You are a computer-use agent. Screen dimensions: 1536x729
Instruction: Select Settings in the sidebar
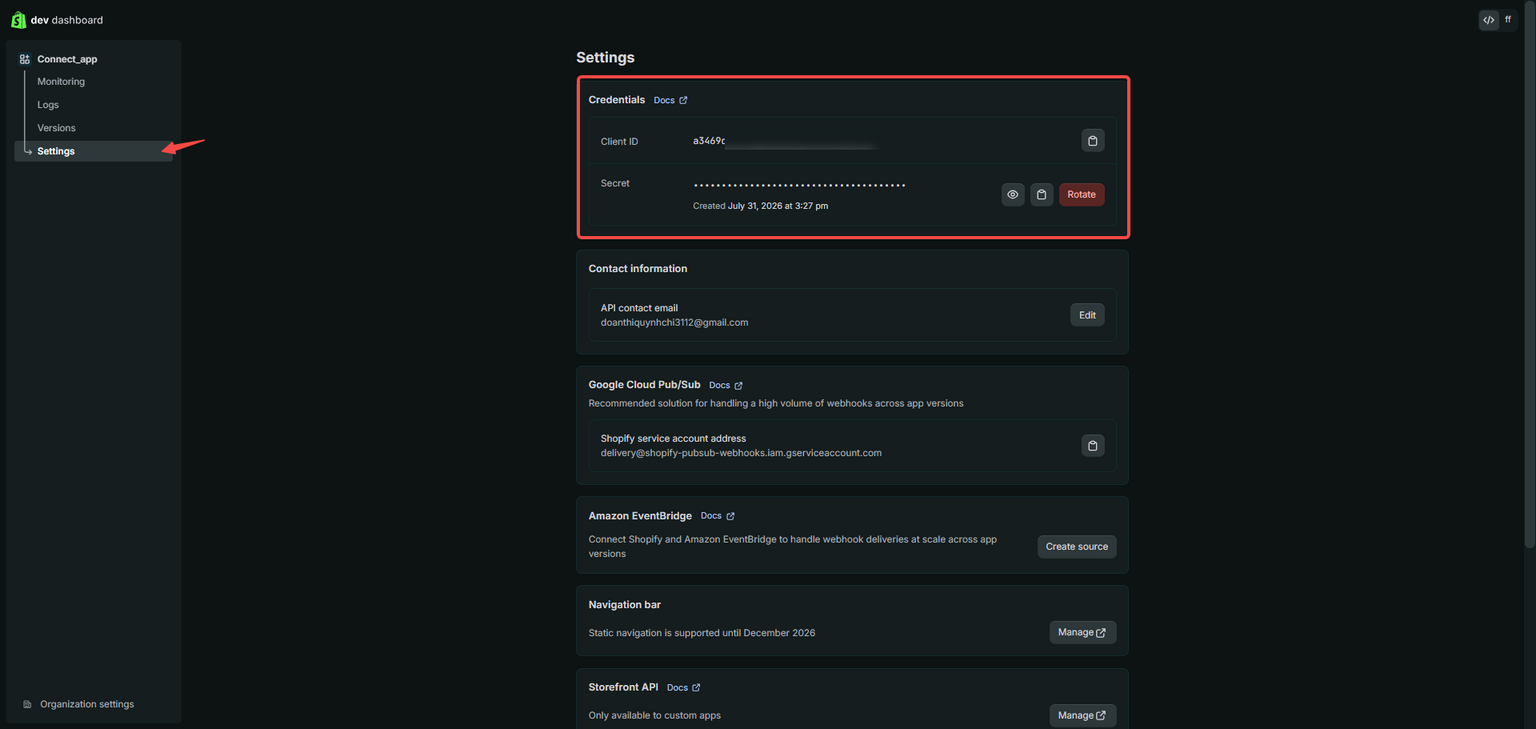coord(94,151)
